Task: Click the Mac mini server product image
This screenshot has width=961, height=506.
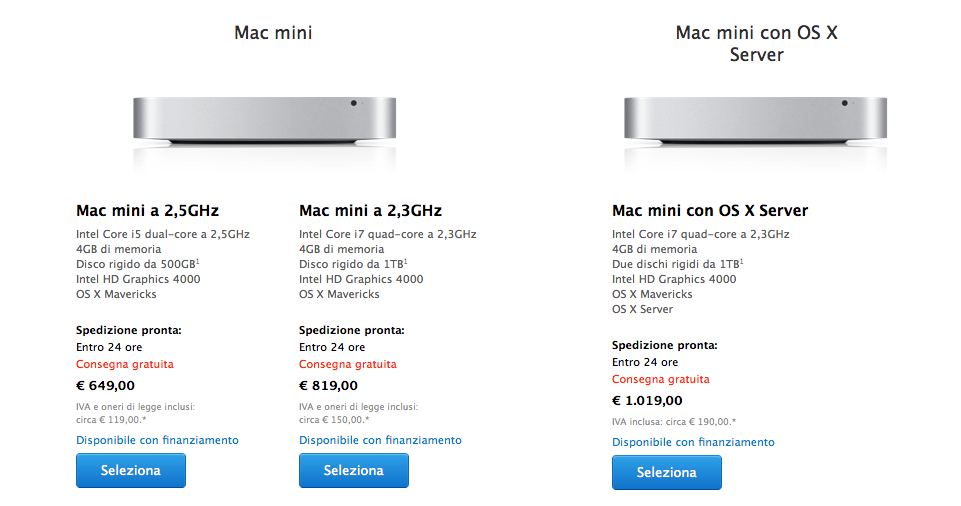Action: pos(757,119)
